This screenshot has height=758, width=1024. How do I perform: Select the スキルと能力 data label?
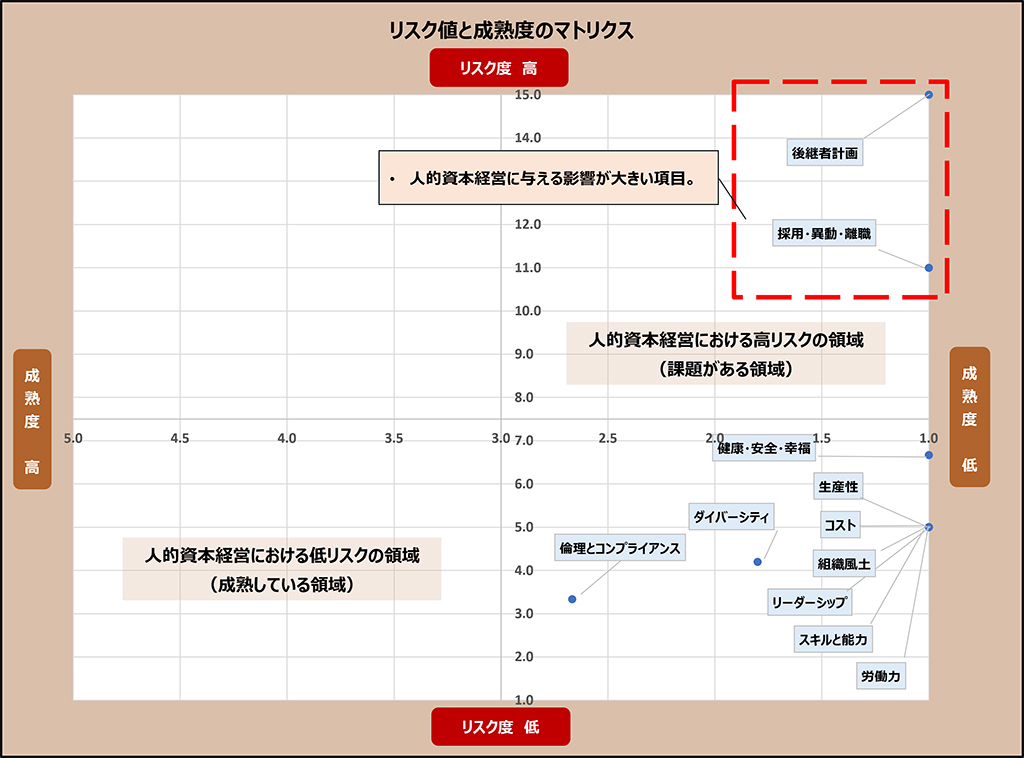tap(832, 639)
